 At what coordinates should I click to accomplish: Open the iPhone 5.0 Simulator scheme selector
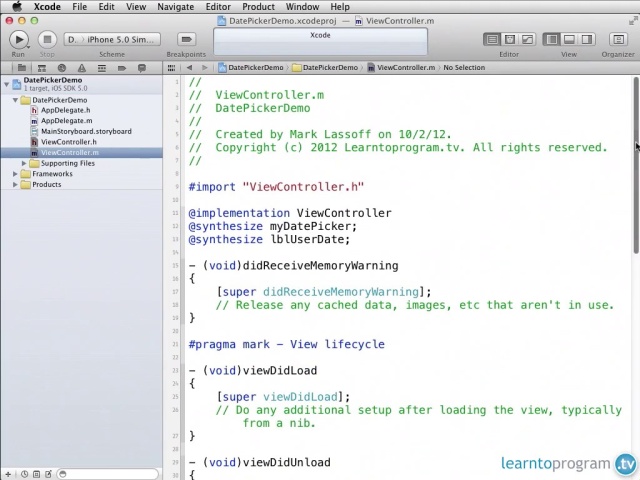112,40
